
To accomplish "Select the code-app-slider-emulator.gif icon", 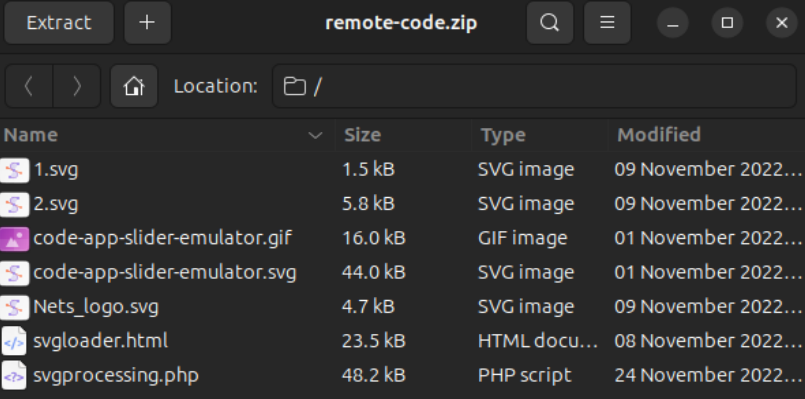I will point(14,238).
